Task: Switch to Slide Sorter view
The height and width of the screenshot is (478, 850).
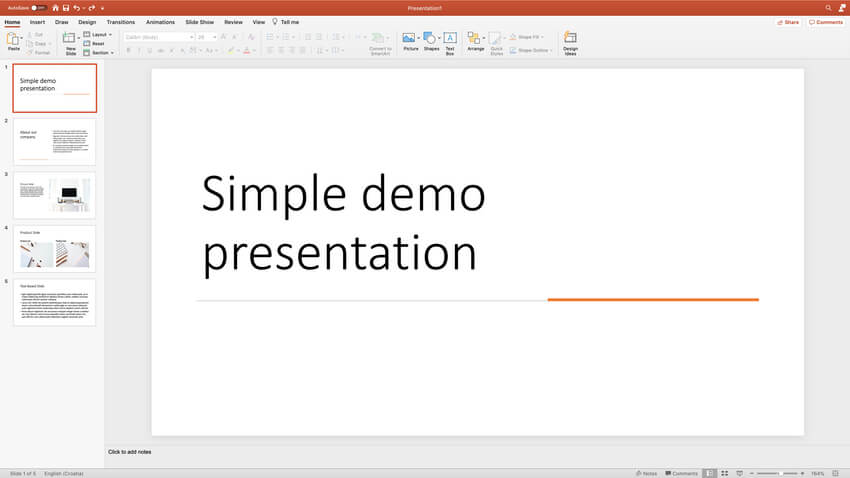Action: [723, 473]
